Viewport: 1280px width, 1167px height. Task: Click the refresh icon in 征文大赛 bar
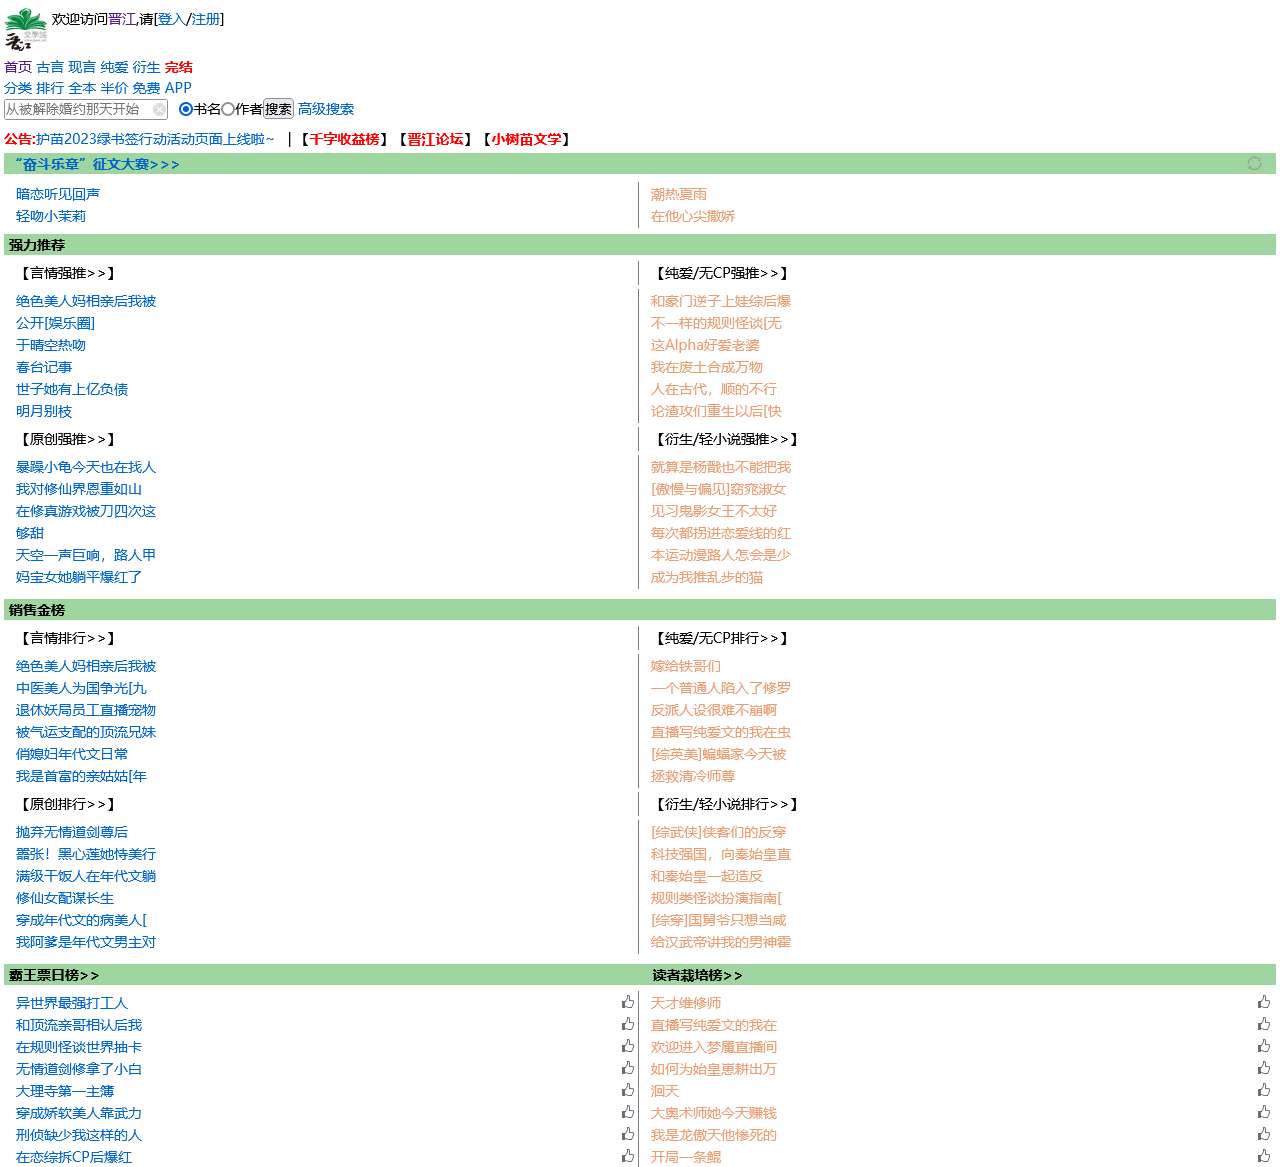coord(1254,163)
